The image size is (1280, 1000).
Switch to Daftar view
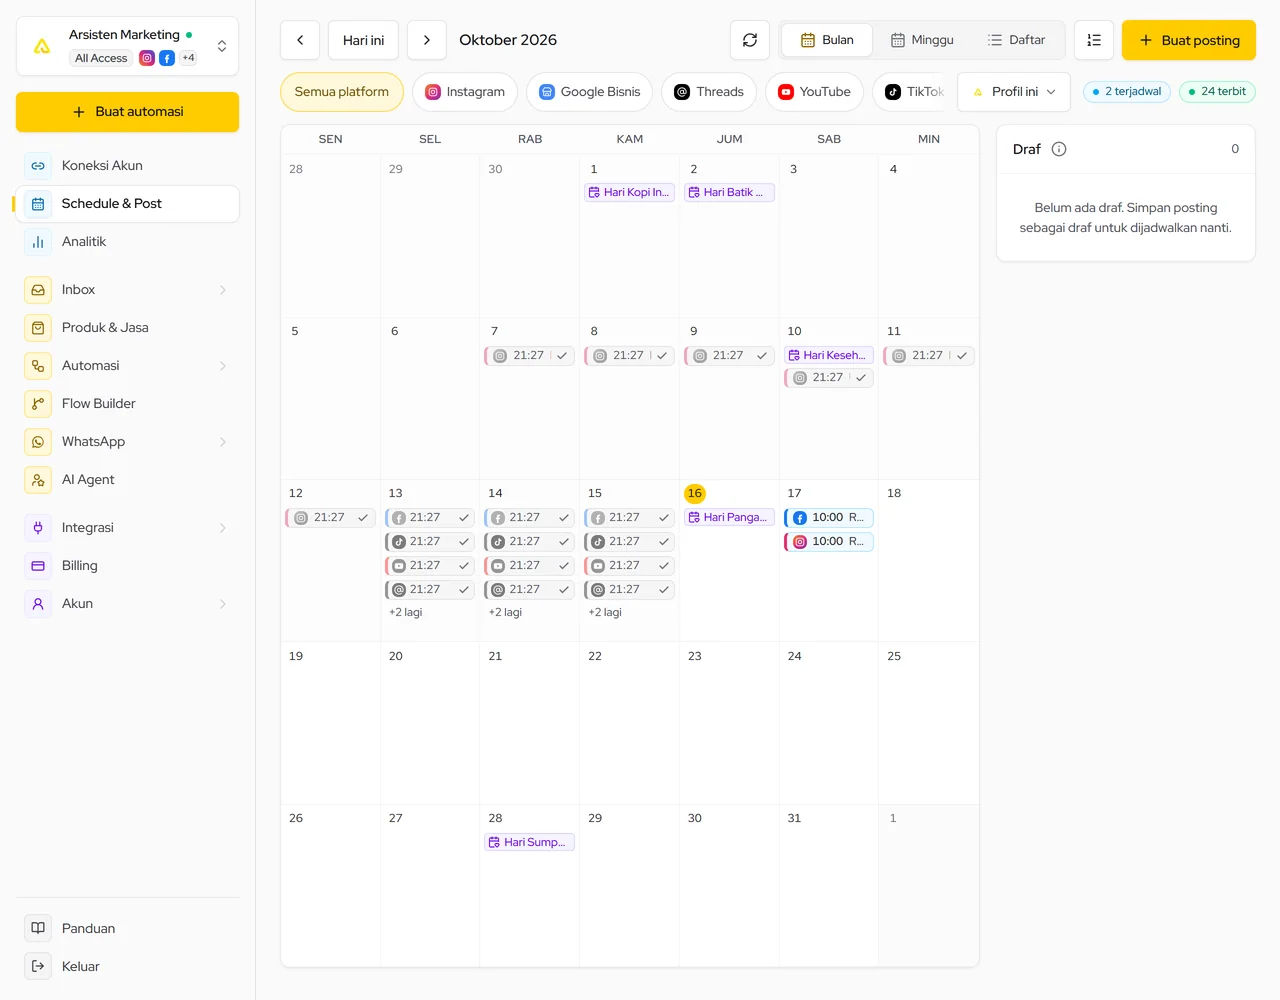click(x=1016, y=40)
